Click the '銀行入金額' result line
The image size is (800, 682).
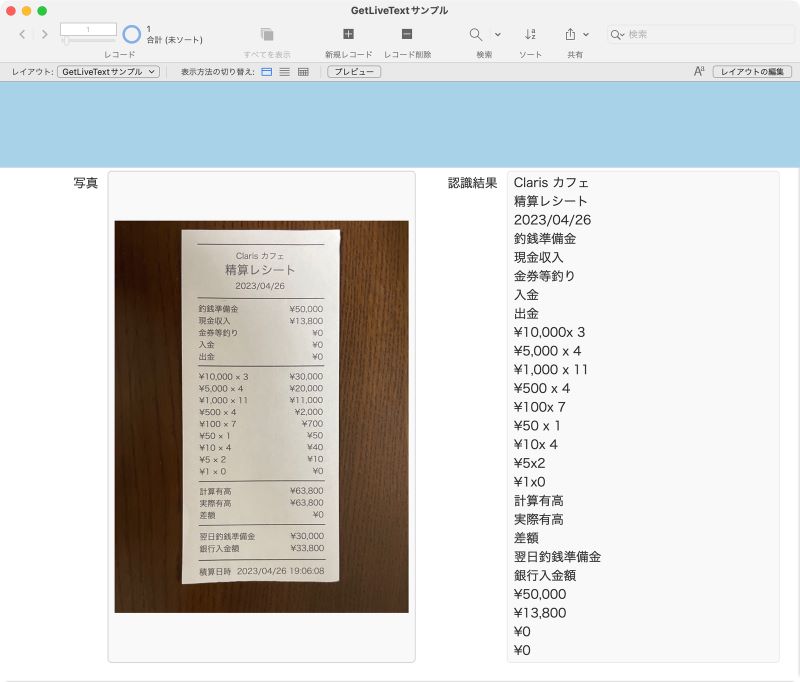(545, 575)
